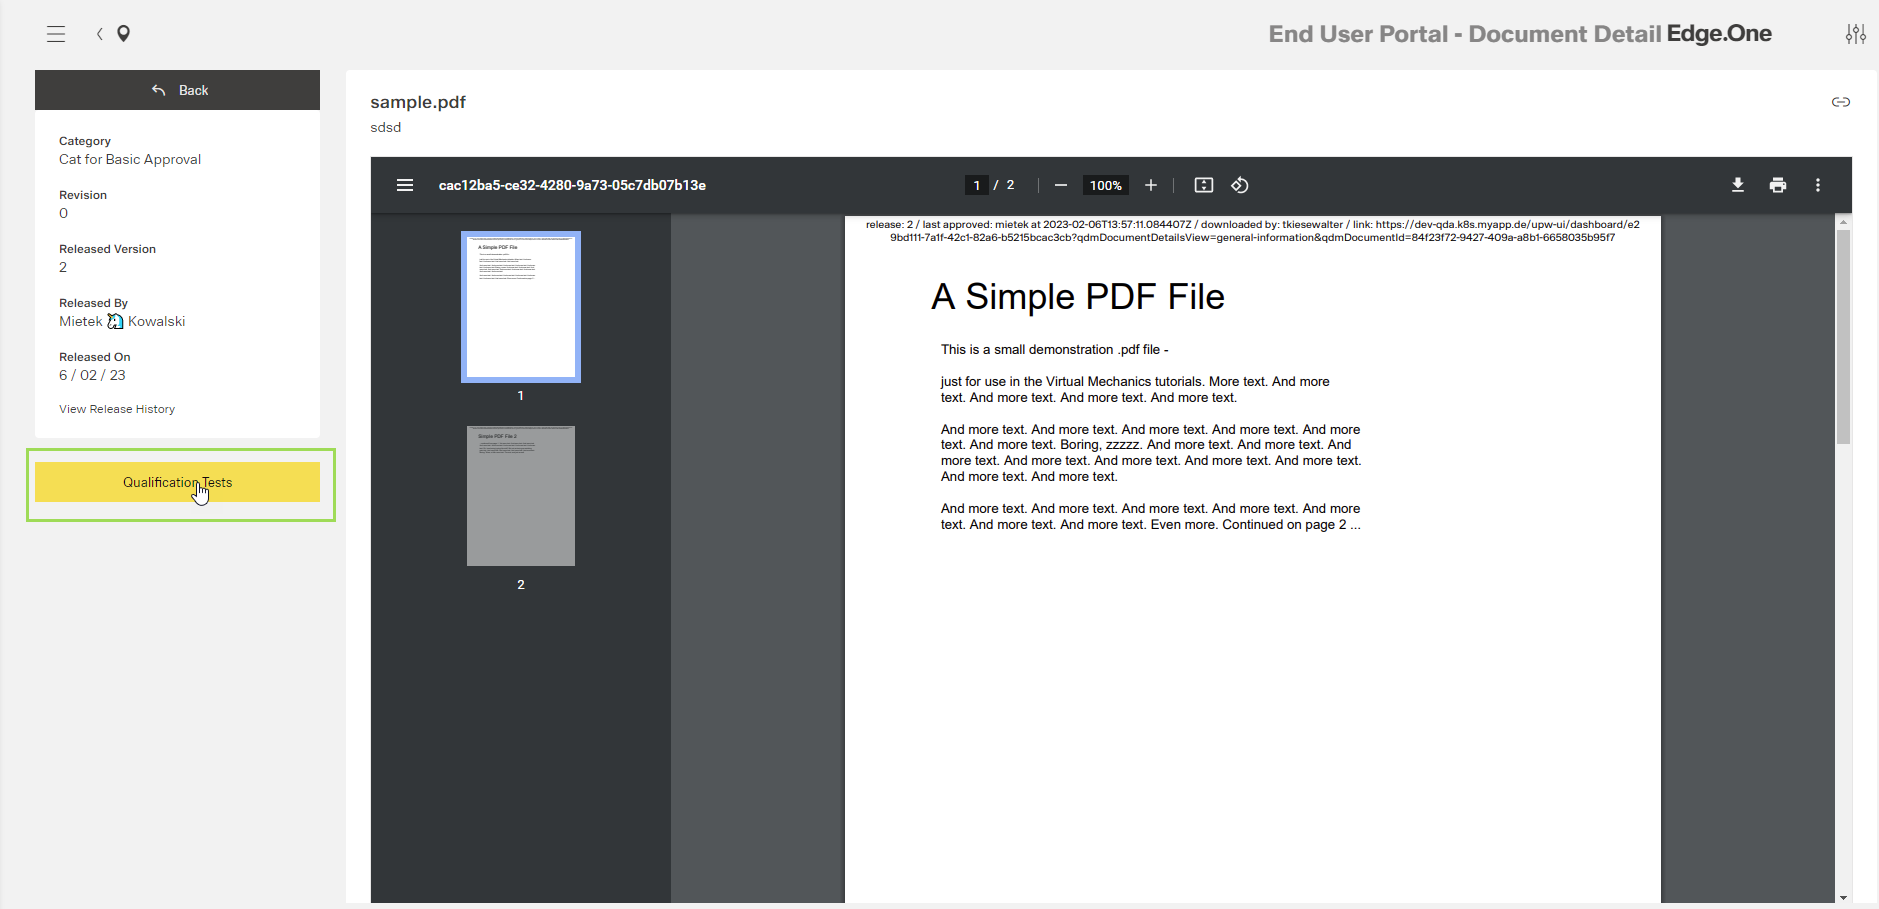Download the PDF file
Image resolution: width=1879 pixels, height=909 pixels.
pyautogui.click(x=1738, y=185)
